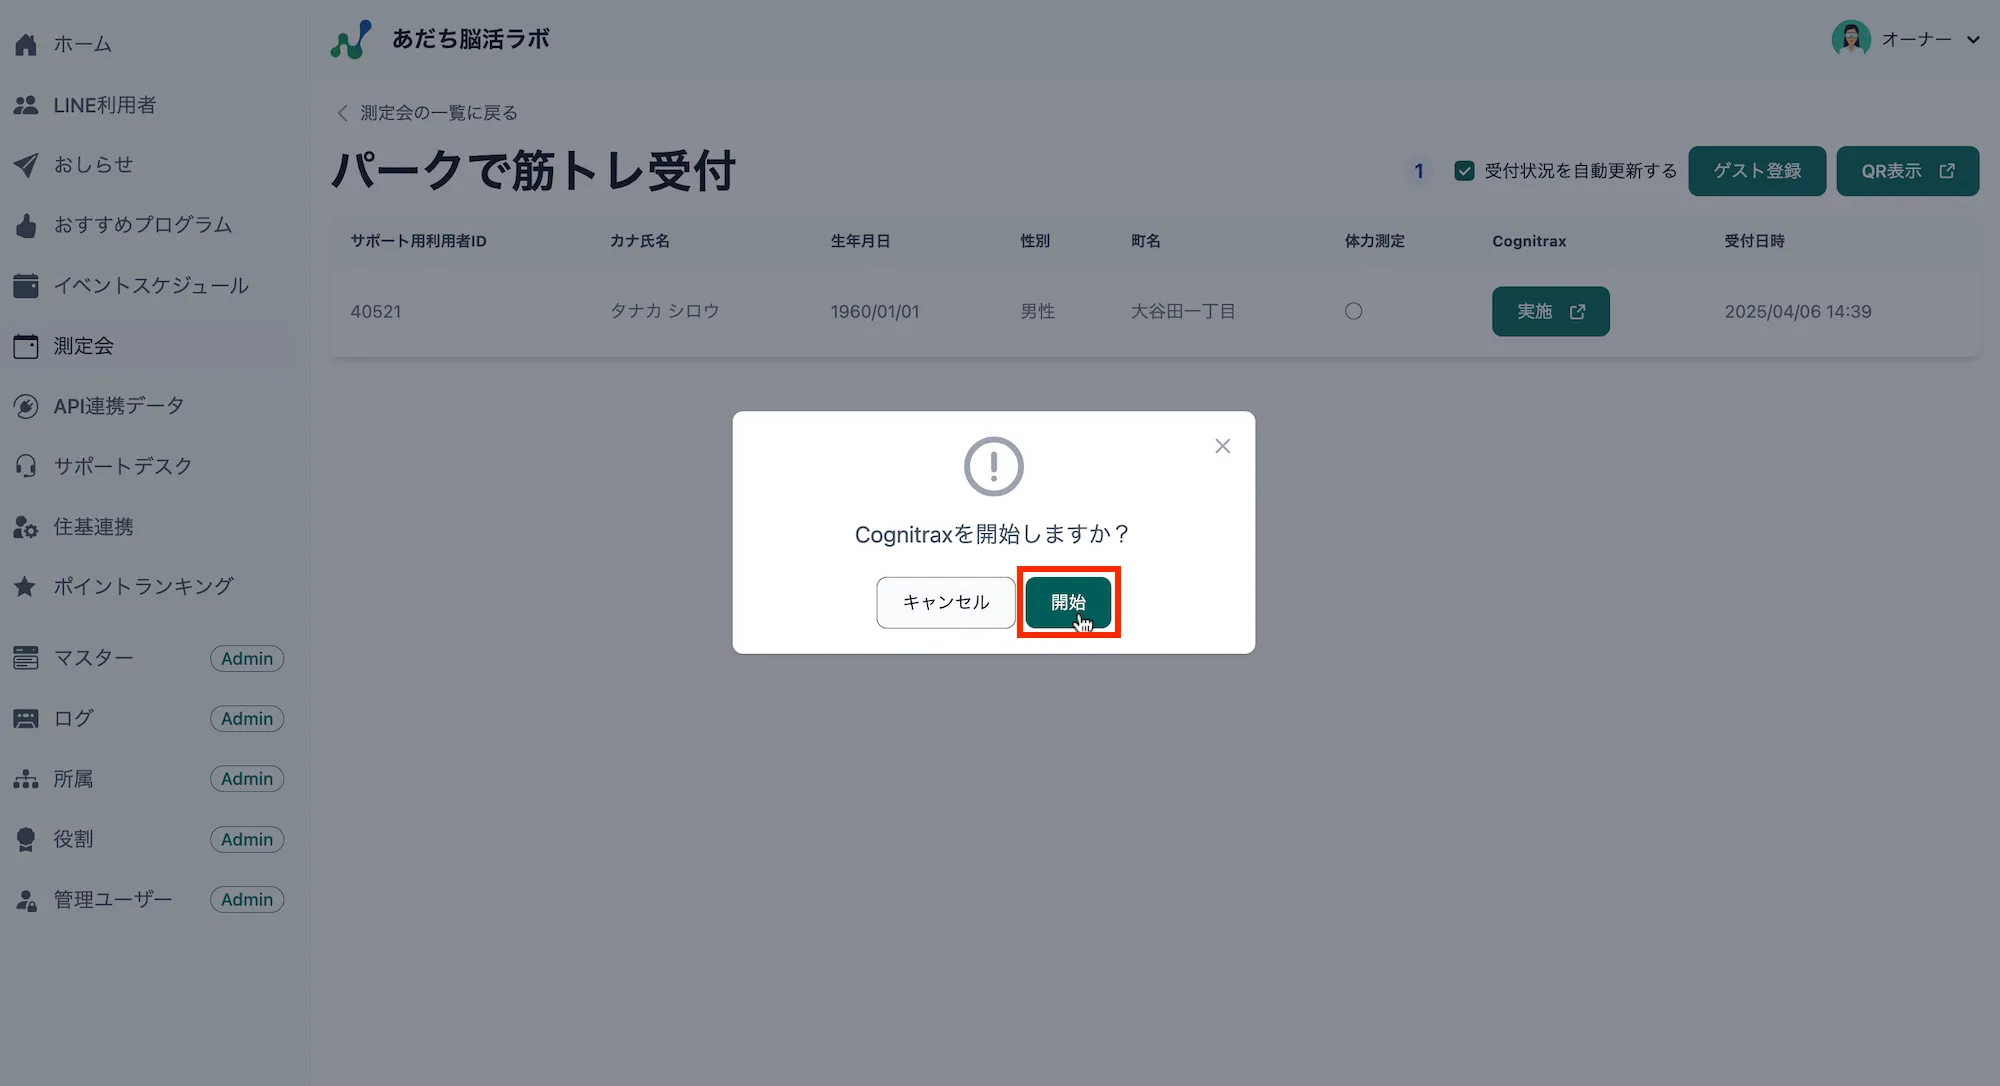This screenshot has height=1086, width=2000.
Task: Open the マスター admin menu item
Action: point(93,658)
